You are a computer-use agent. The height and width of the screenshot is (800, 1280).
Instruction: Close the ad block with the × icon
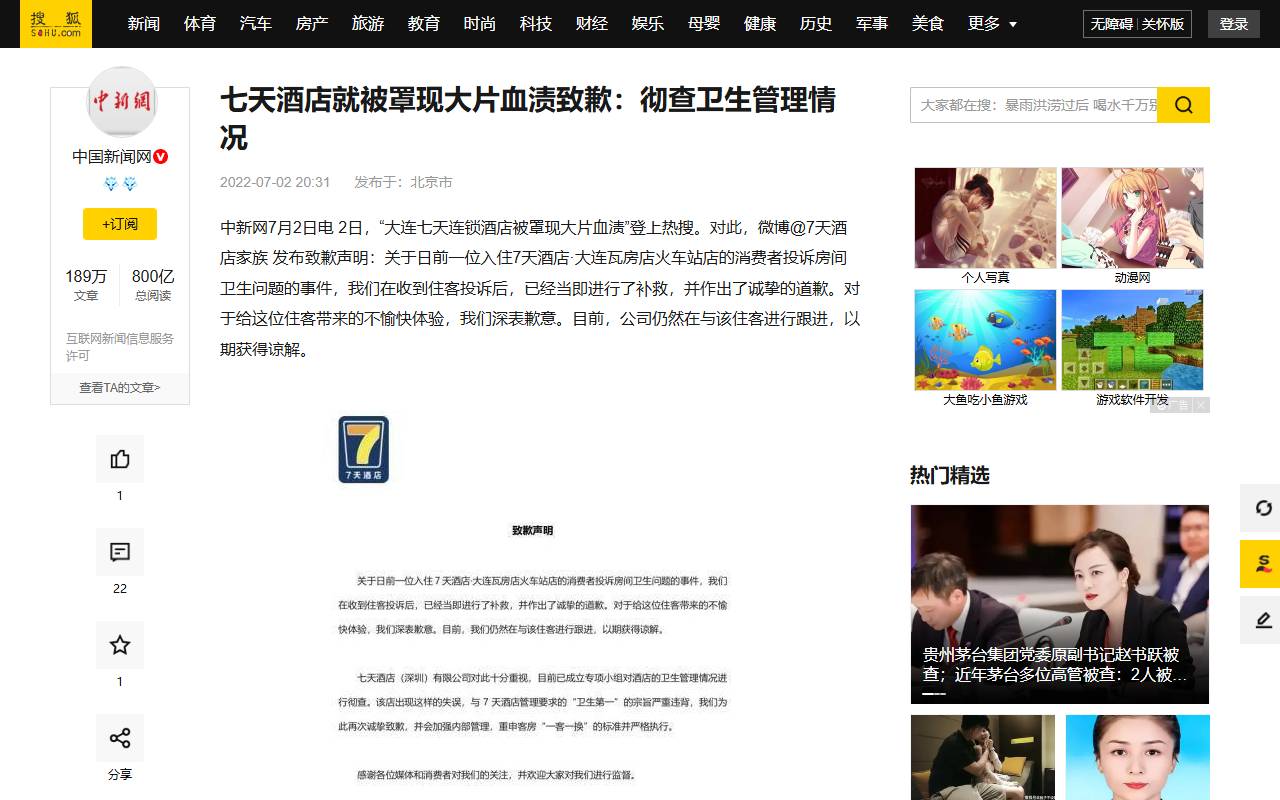click(1201, 405)
